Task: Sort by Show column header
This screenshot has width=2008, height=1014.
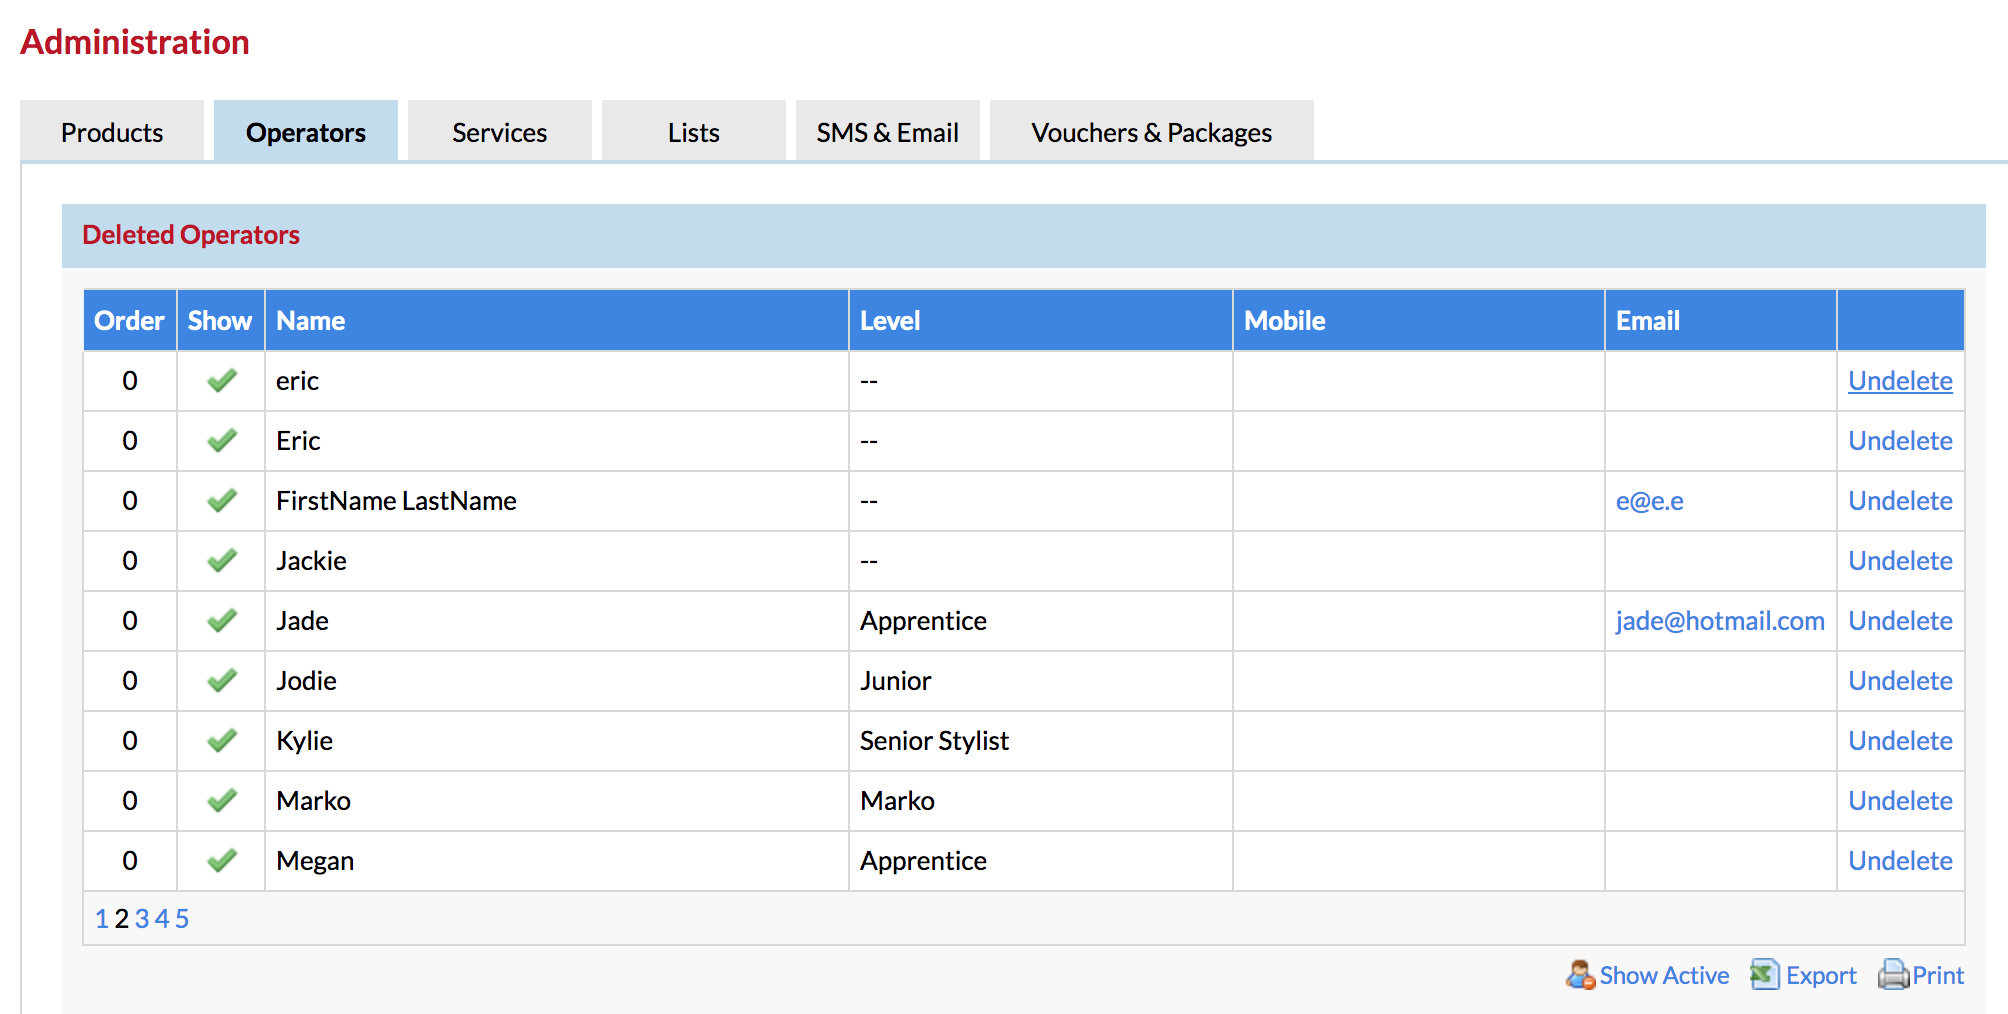Action: coord(220,321)
